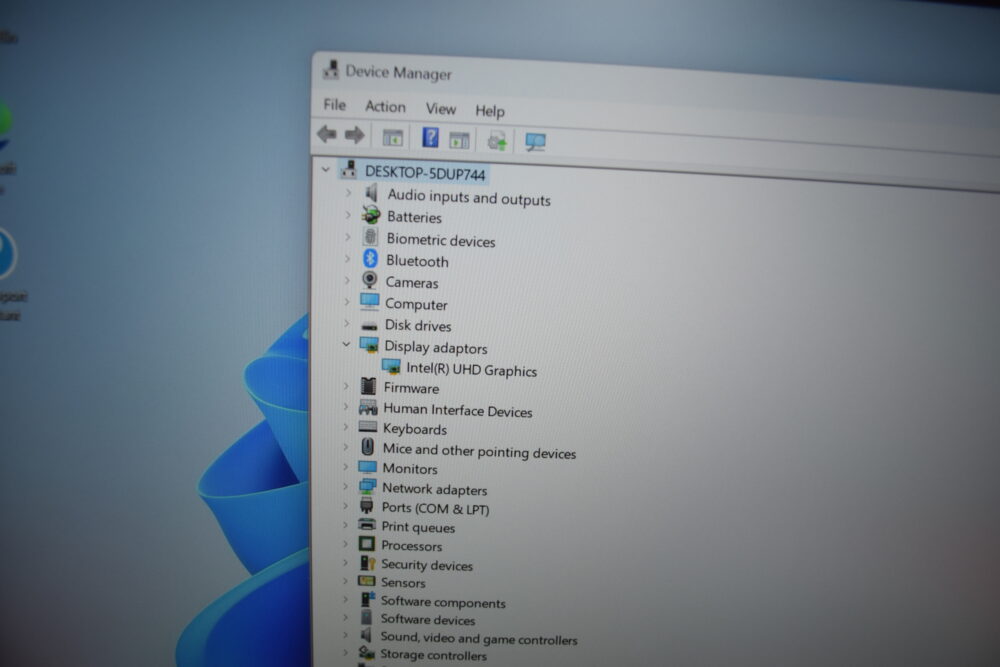Click the Human Interface Devices icon
This screenshot has width=1000, height=667.
click(x=368, y=407)
